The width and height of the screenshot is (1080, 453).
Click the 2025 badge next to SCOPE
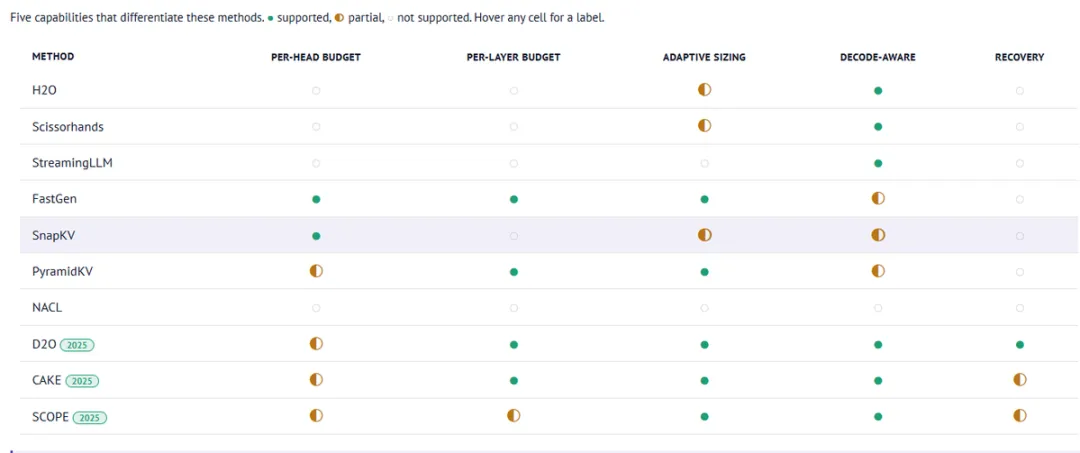click(89, 417)
